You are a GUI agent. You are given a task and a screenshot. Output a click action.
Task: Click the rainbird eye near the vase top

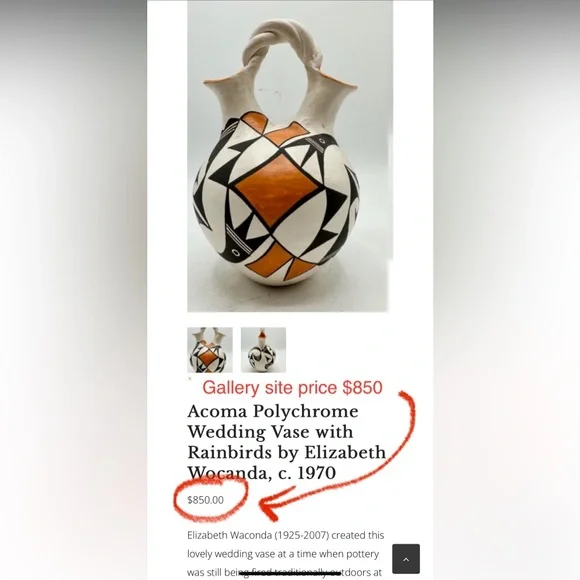[x=322, y=141]
